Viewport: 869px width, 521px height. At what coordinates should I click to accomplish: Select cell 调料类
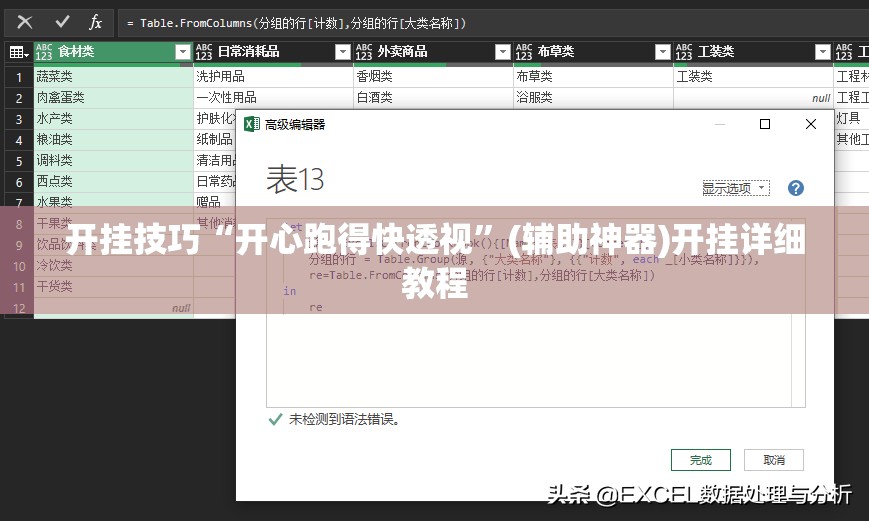coord(114,161)
